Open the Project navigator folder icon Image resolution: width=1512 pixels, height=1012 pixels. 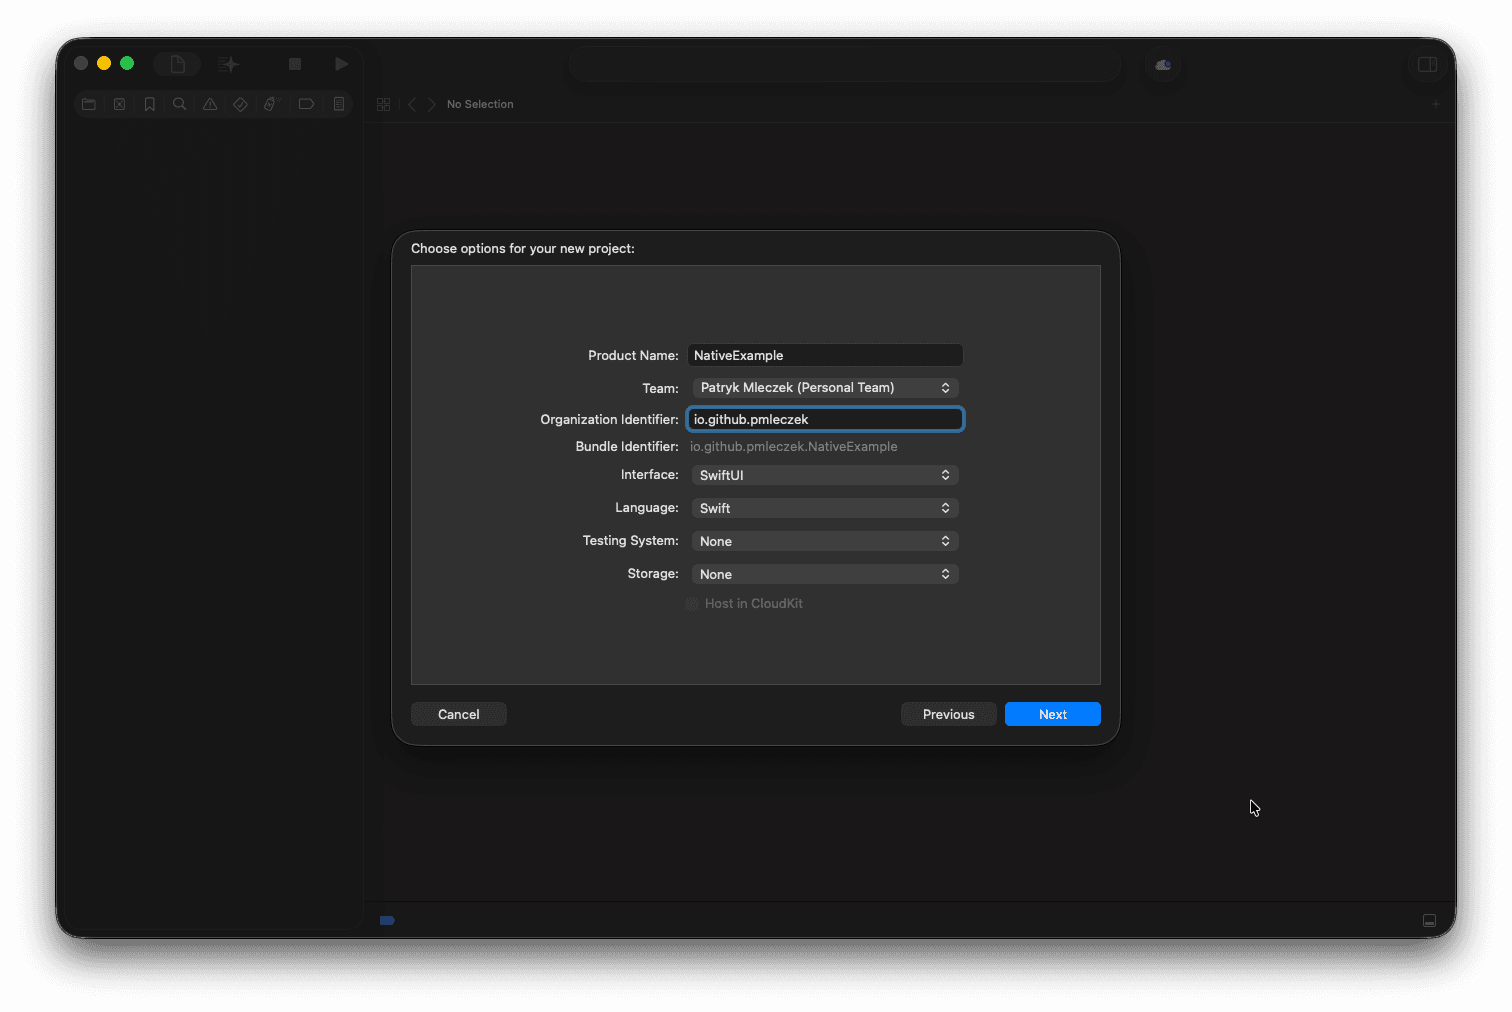pyautogui.click(x=89, y=104)
